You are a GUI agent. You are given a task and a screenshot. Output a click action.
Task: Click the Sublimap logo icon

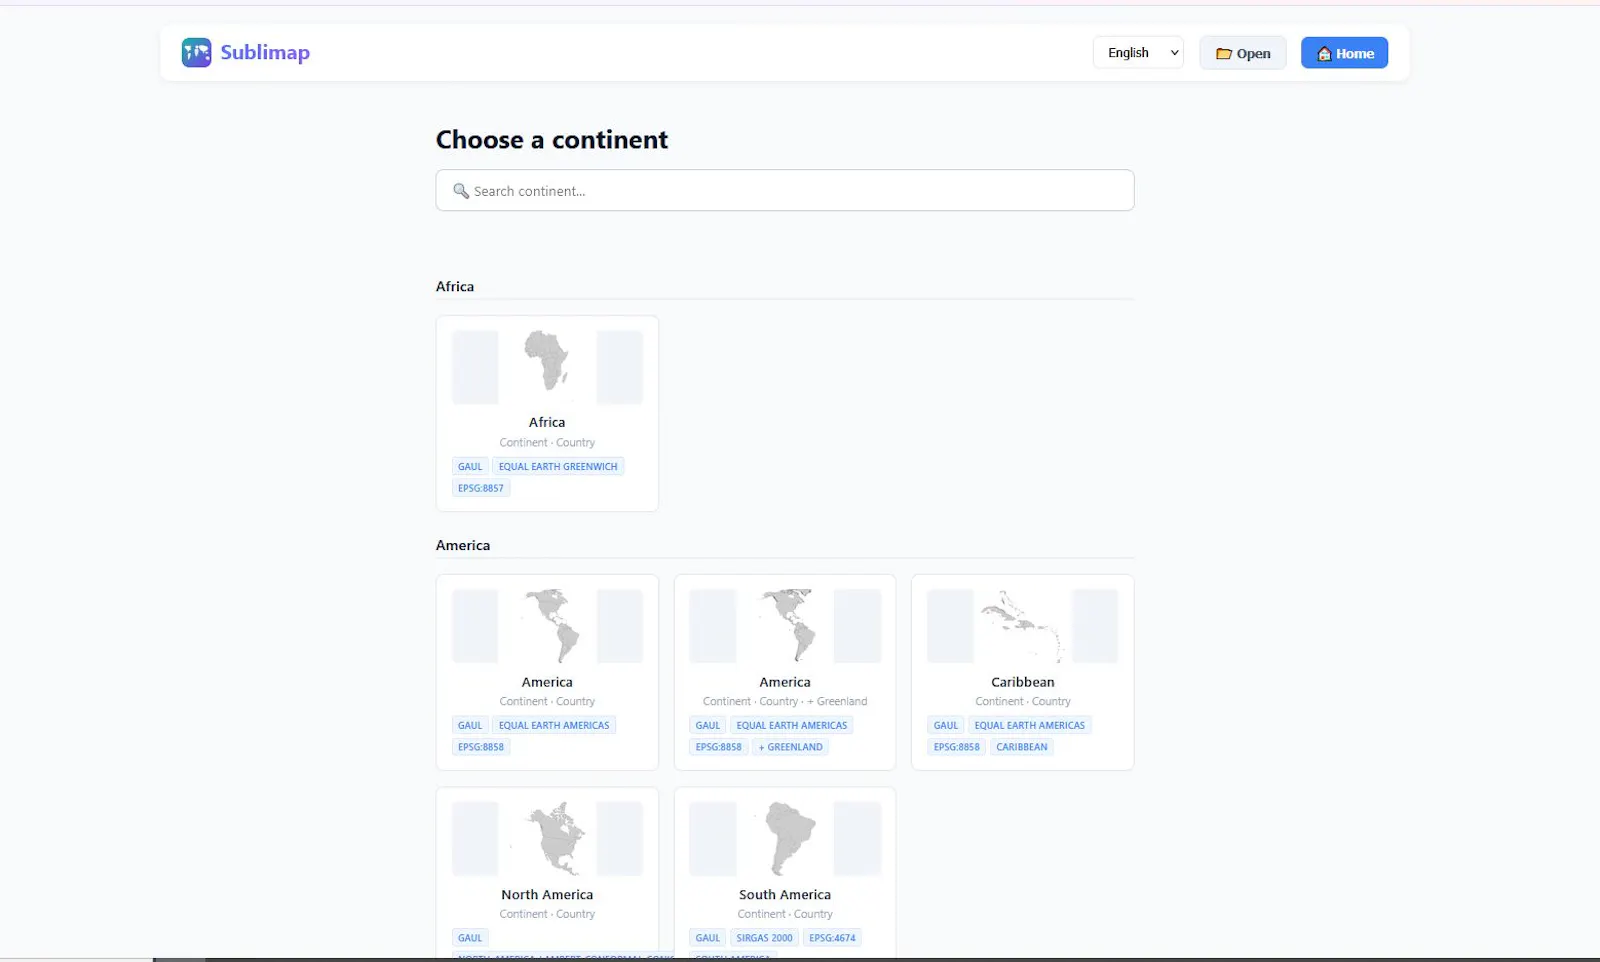click(196, 53)
